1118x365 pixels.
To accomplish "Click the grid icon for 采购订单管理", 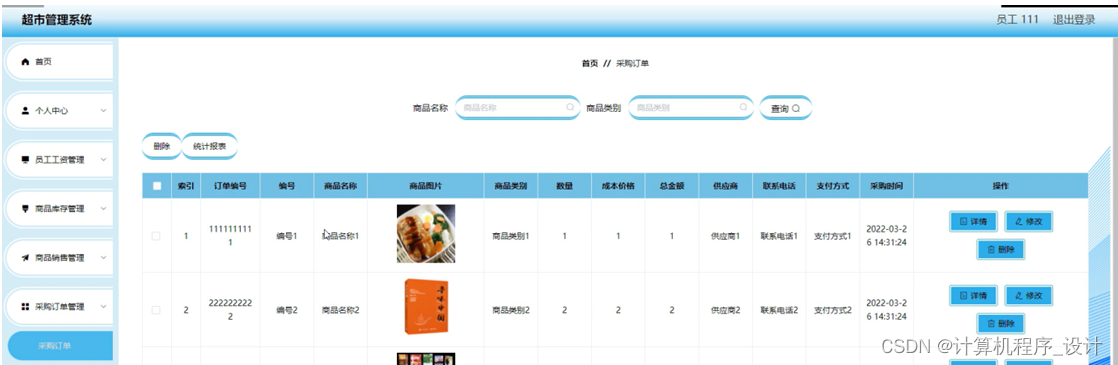I will point(25,307).
